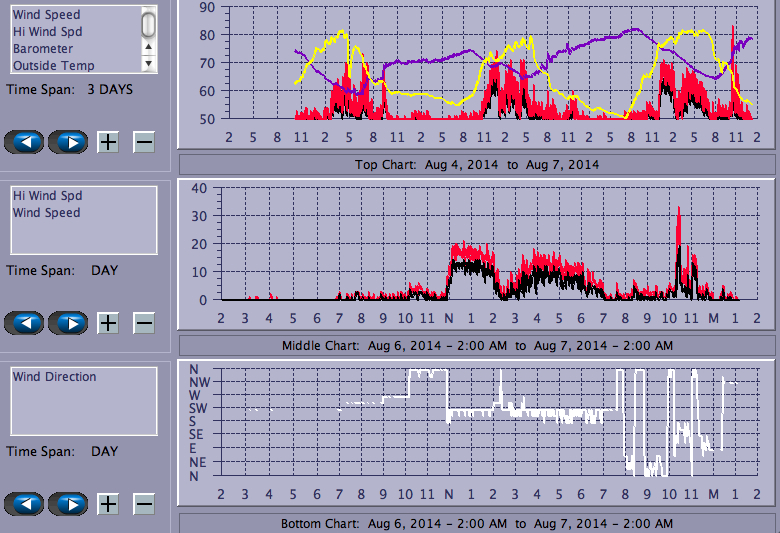Click the middle chart's minus button

coord(144,322)
